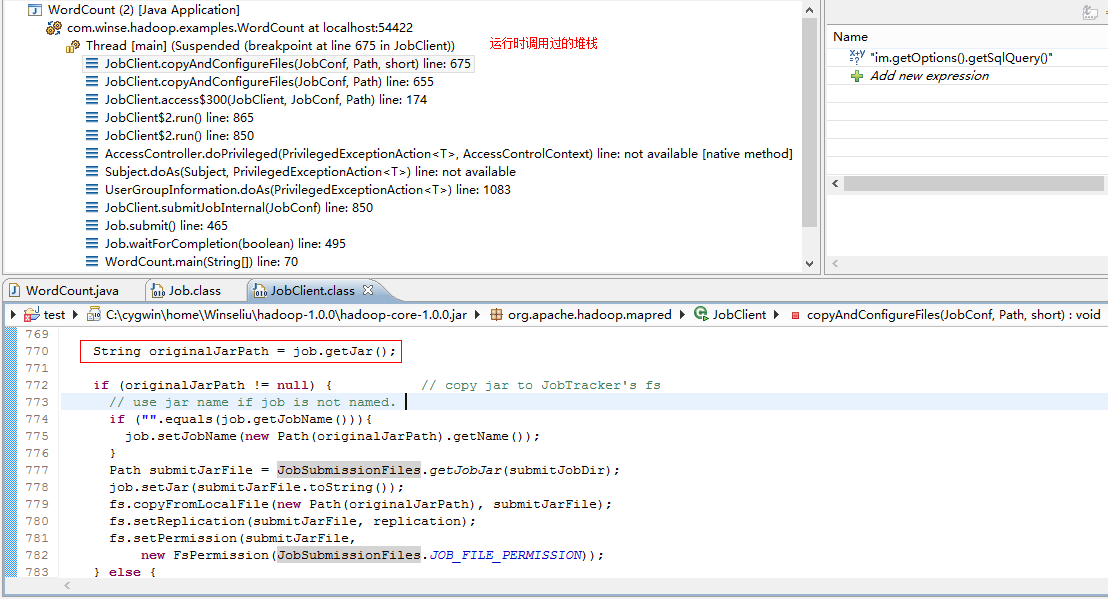Click the red private method icon in breadcrumb
1108x599 pixels.
point(795,316)
